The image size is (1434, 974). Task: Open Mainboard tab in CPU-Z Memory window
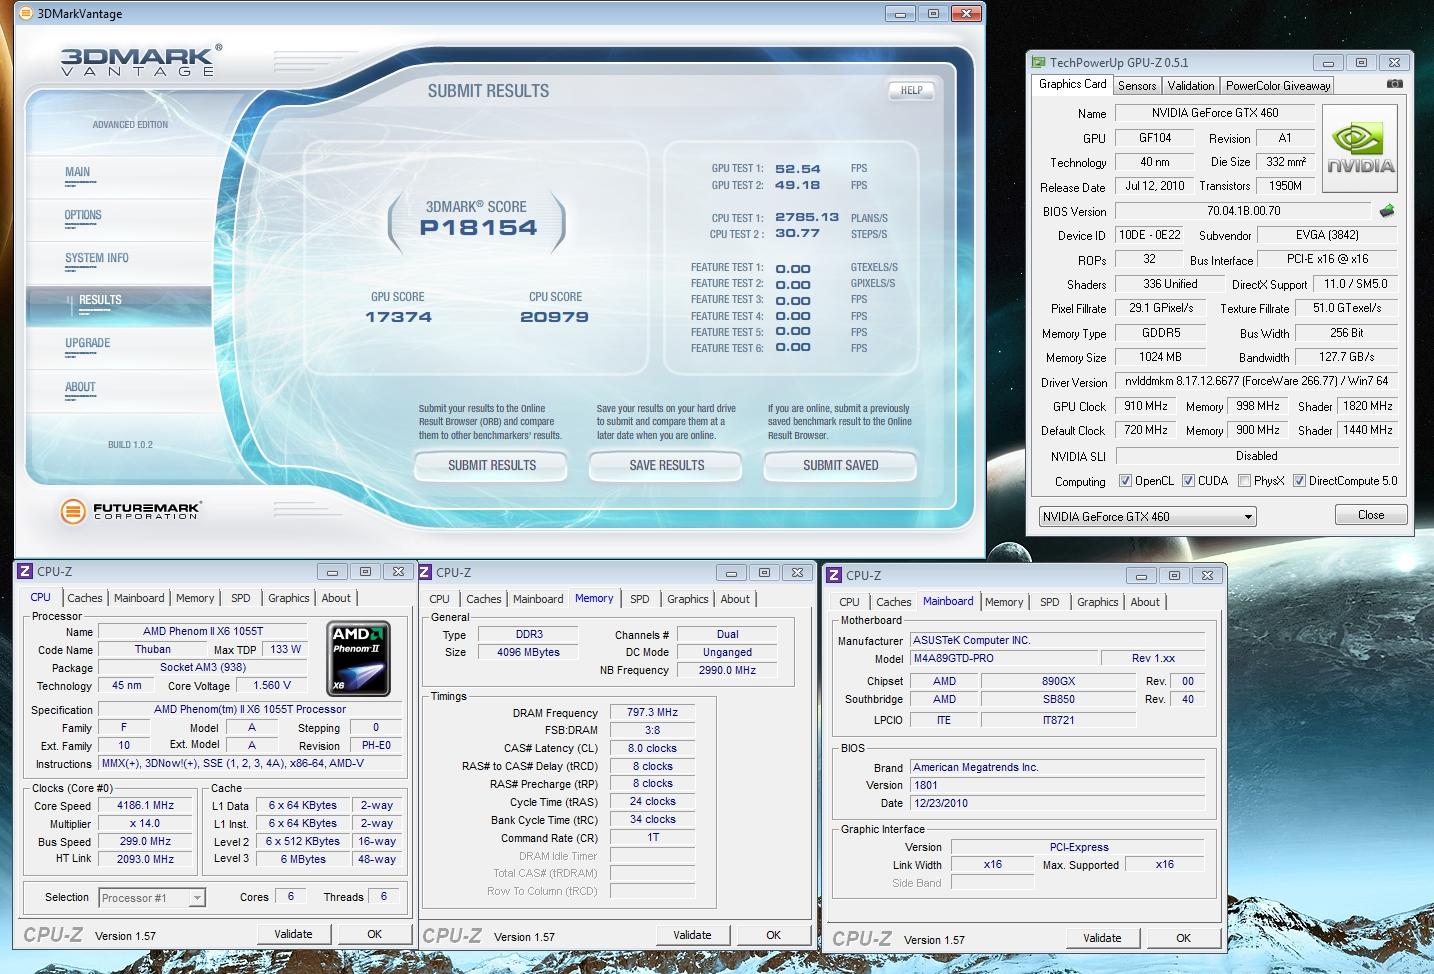(538, 599)
